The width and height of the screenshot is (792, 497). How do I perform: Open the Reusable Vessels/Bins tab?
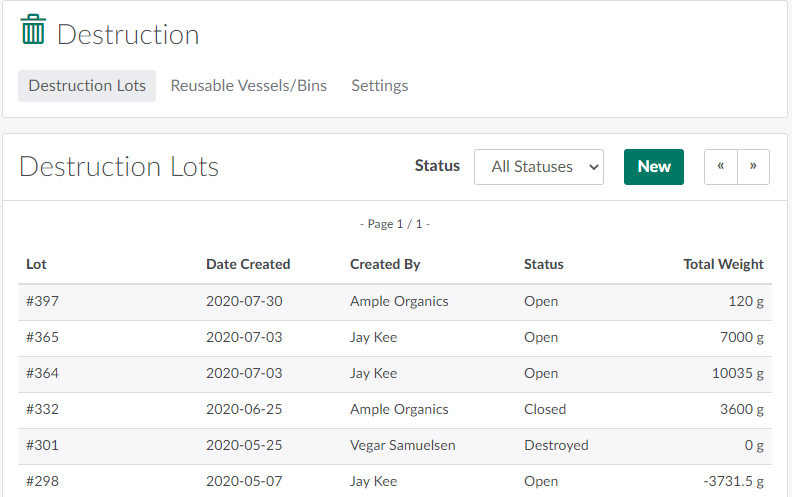coord(248,86)
